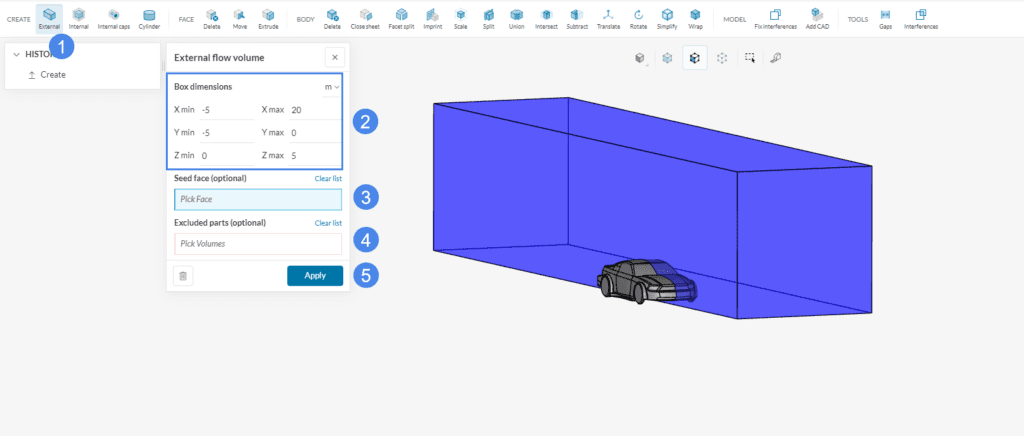Select the External flow volume tool

coord(49,17)
